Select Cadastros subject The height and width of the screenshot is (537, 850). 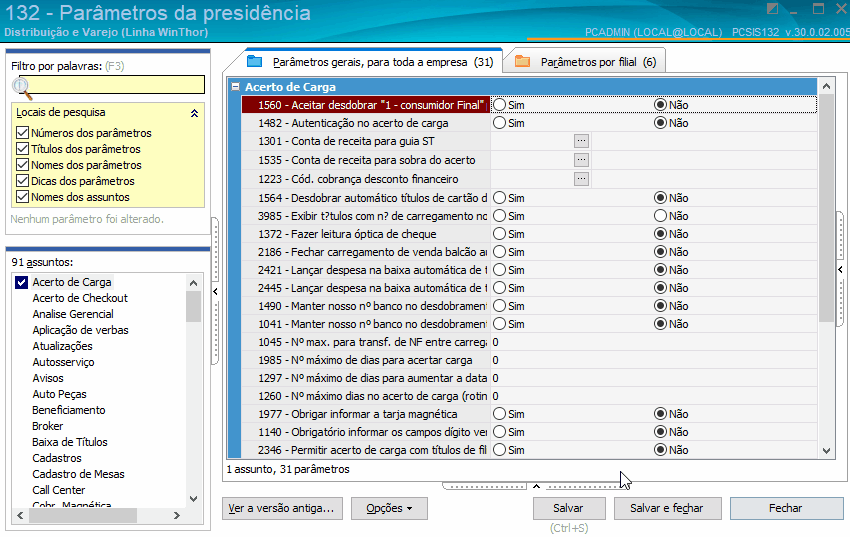(x=56, y=458)
